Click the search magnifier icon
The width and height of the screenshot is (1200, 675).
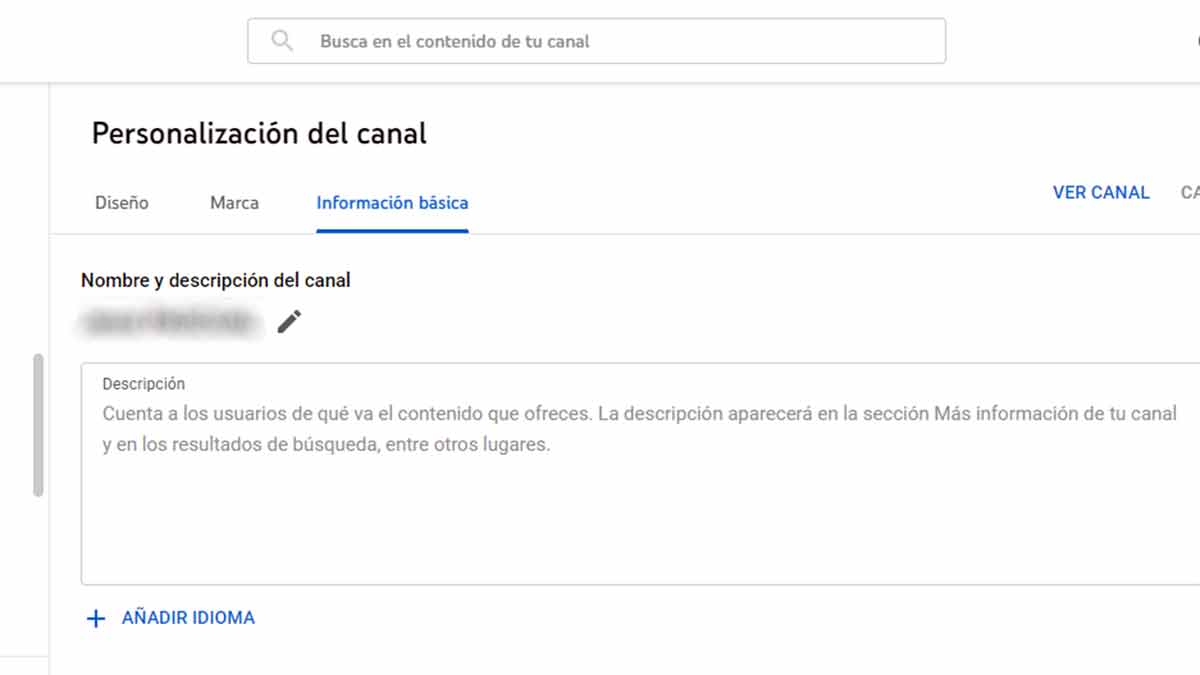pyautogui.click(x=282, y=41)
